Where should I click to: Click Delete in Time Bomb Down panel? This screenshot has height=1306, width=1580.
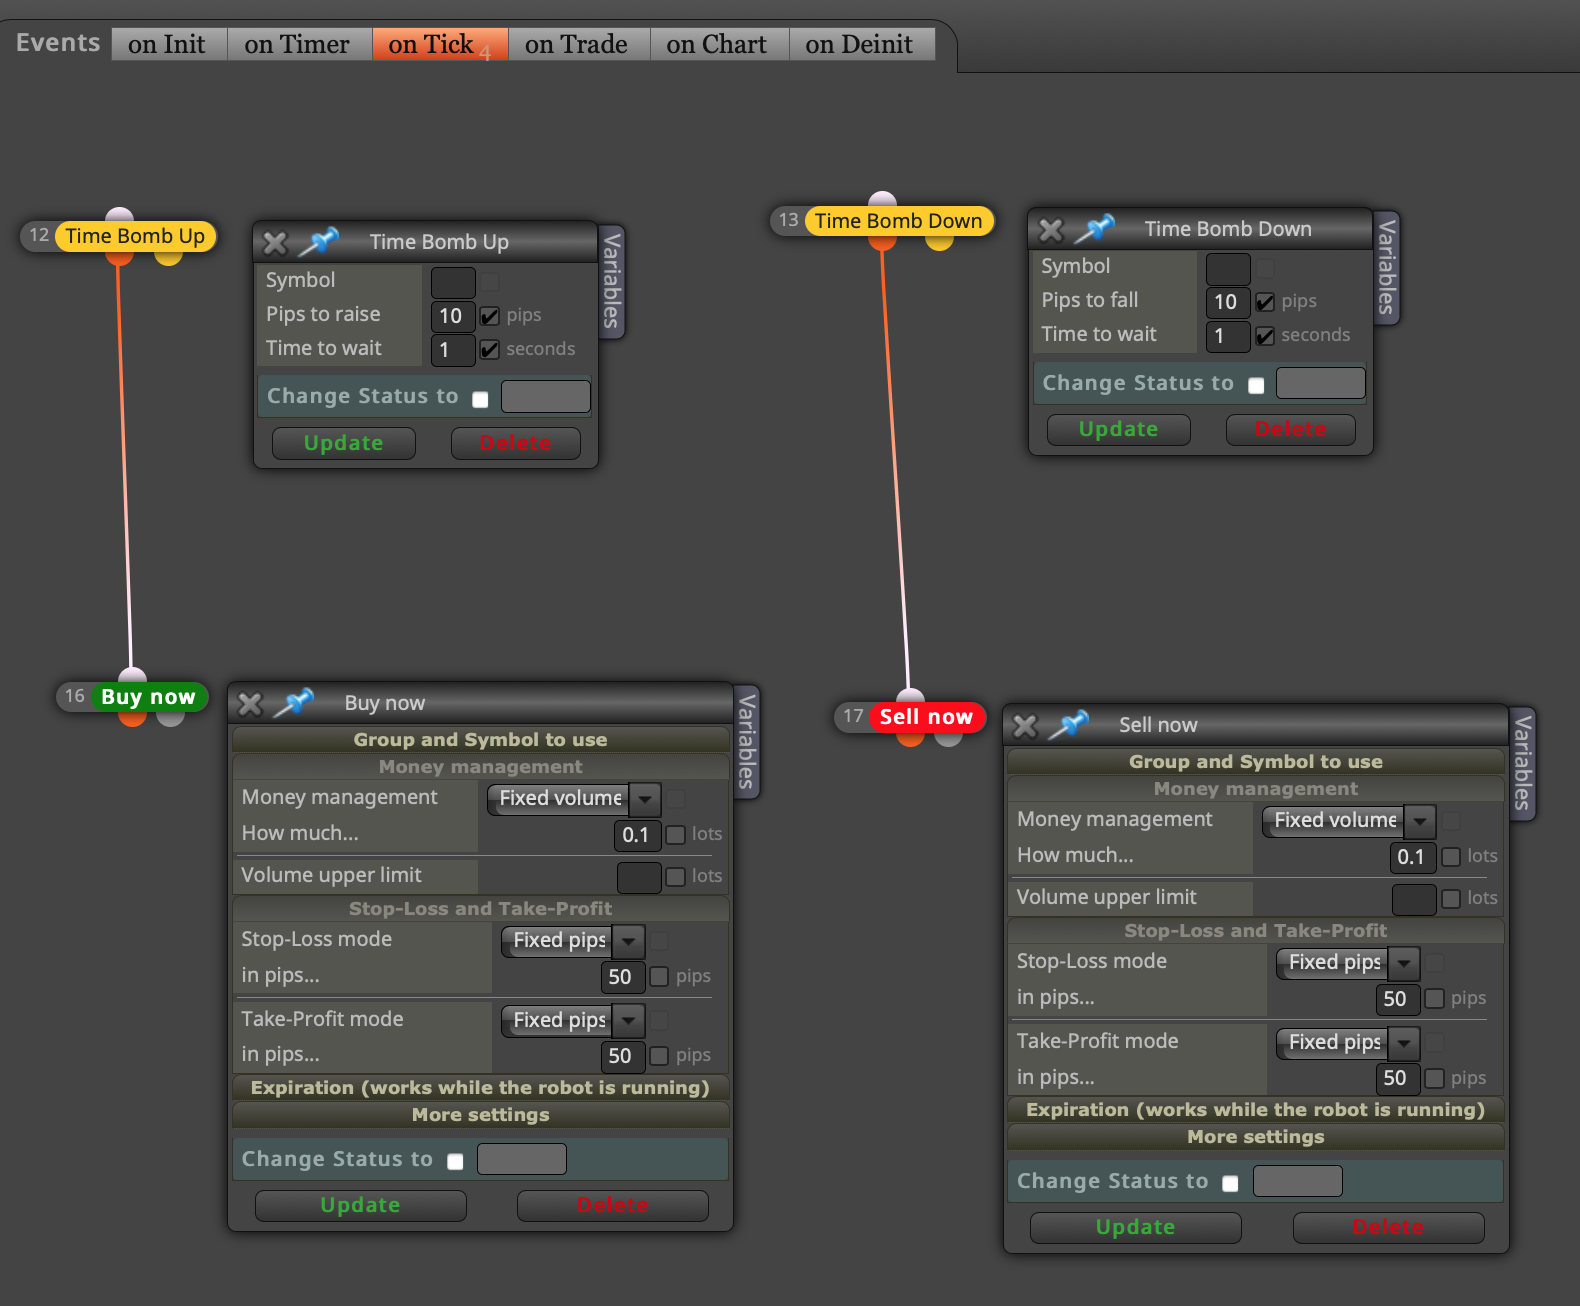[x=1291, y=429]
